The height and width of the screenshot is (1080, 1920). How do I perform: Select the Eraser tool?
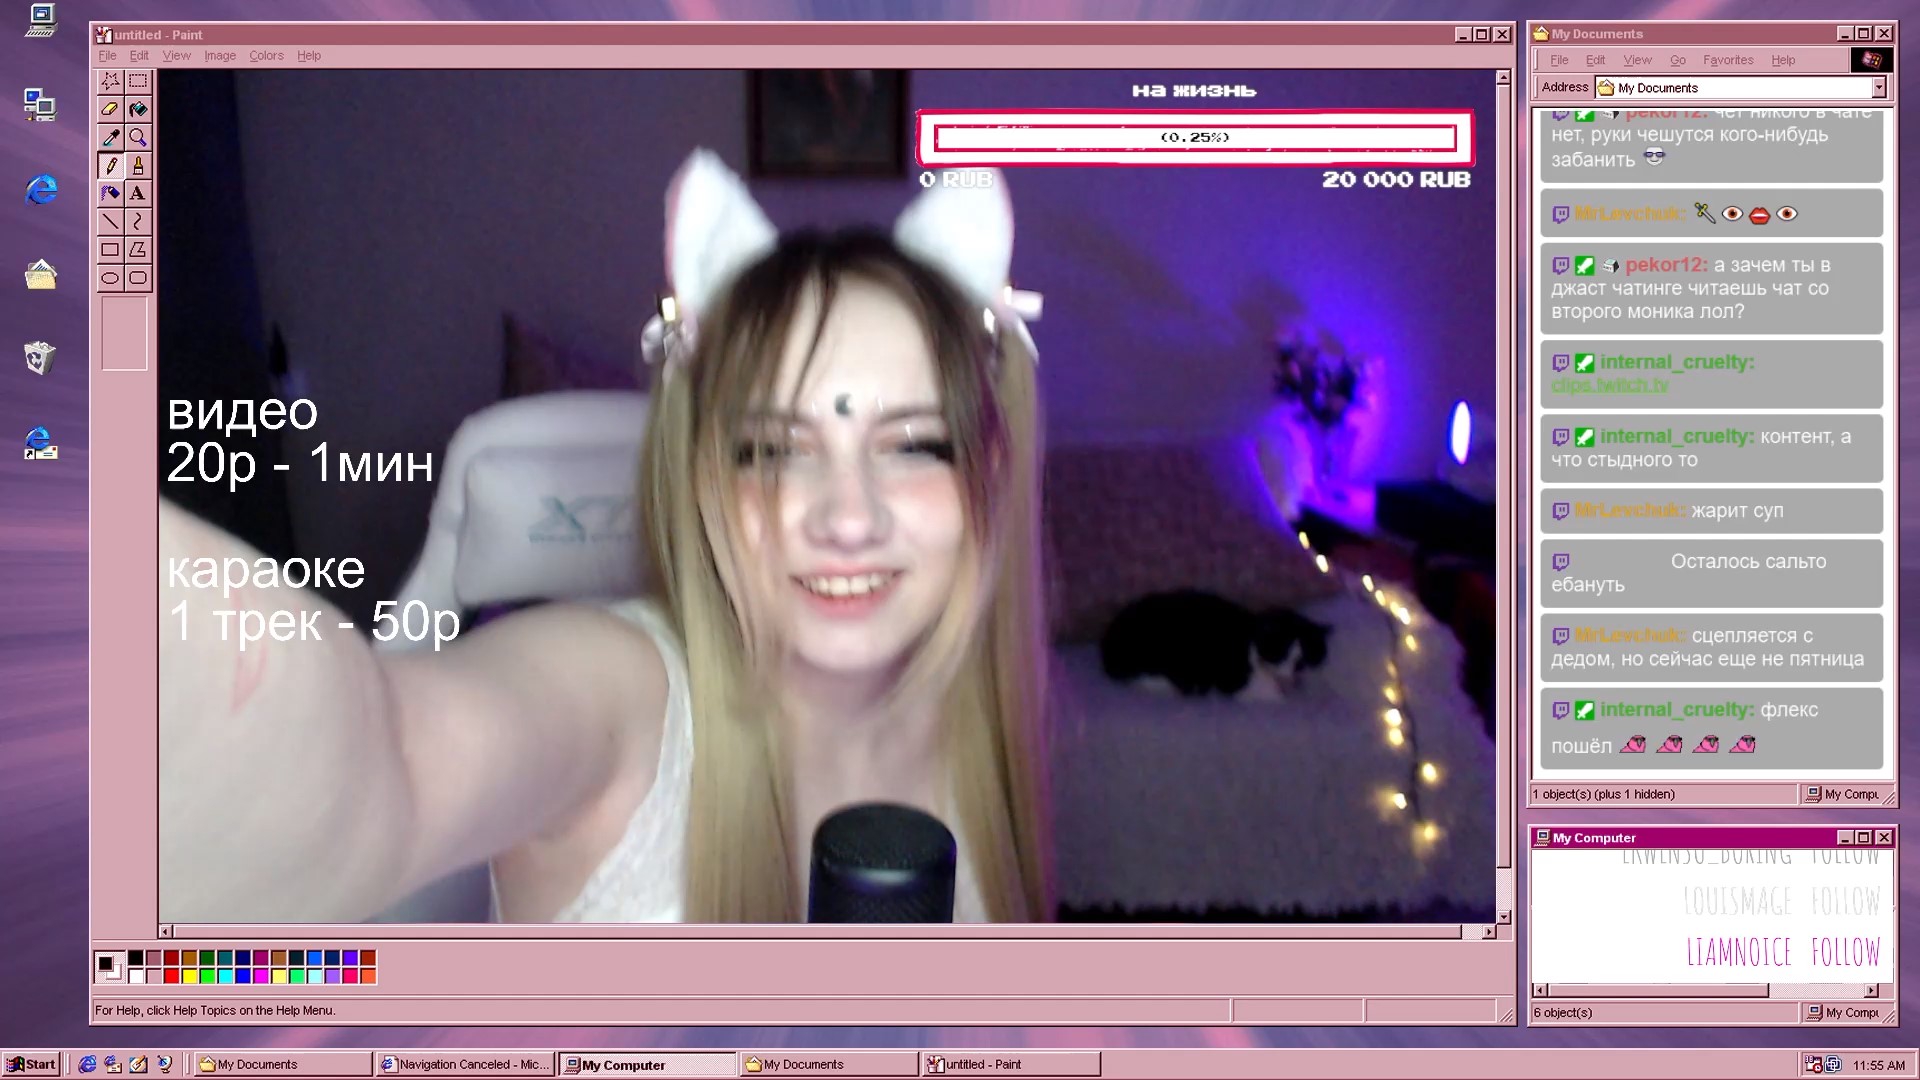coord(110,109)
